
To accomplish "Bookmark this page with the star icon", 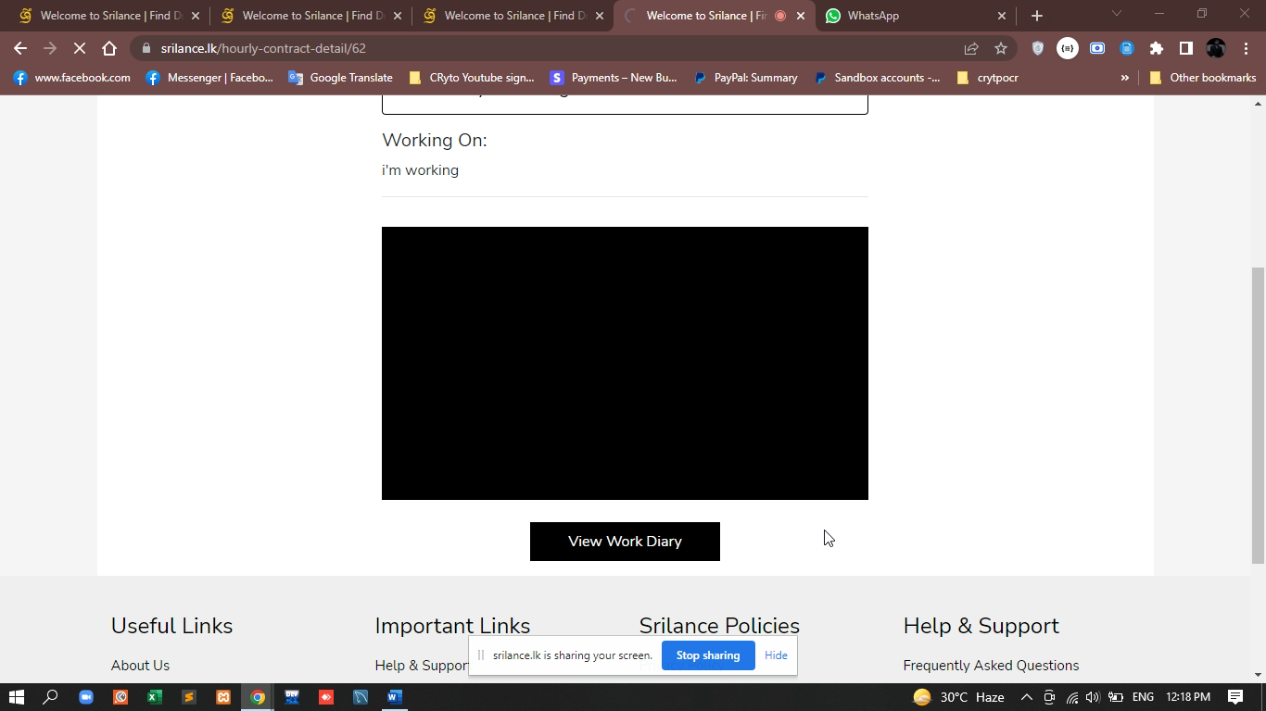I will tap(1000, 48).
